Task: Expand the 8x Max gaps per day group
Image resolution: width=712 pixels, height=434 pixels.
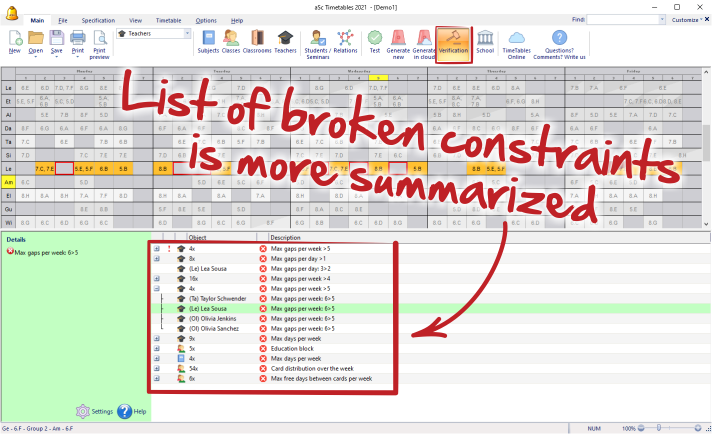Action: click(157, 259)
